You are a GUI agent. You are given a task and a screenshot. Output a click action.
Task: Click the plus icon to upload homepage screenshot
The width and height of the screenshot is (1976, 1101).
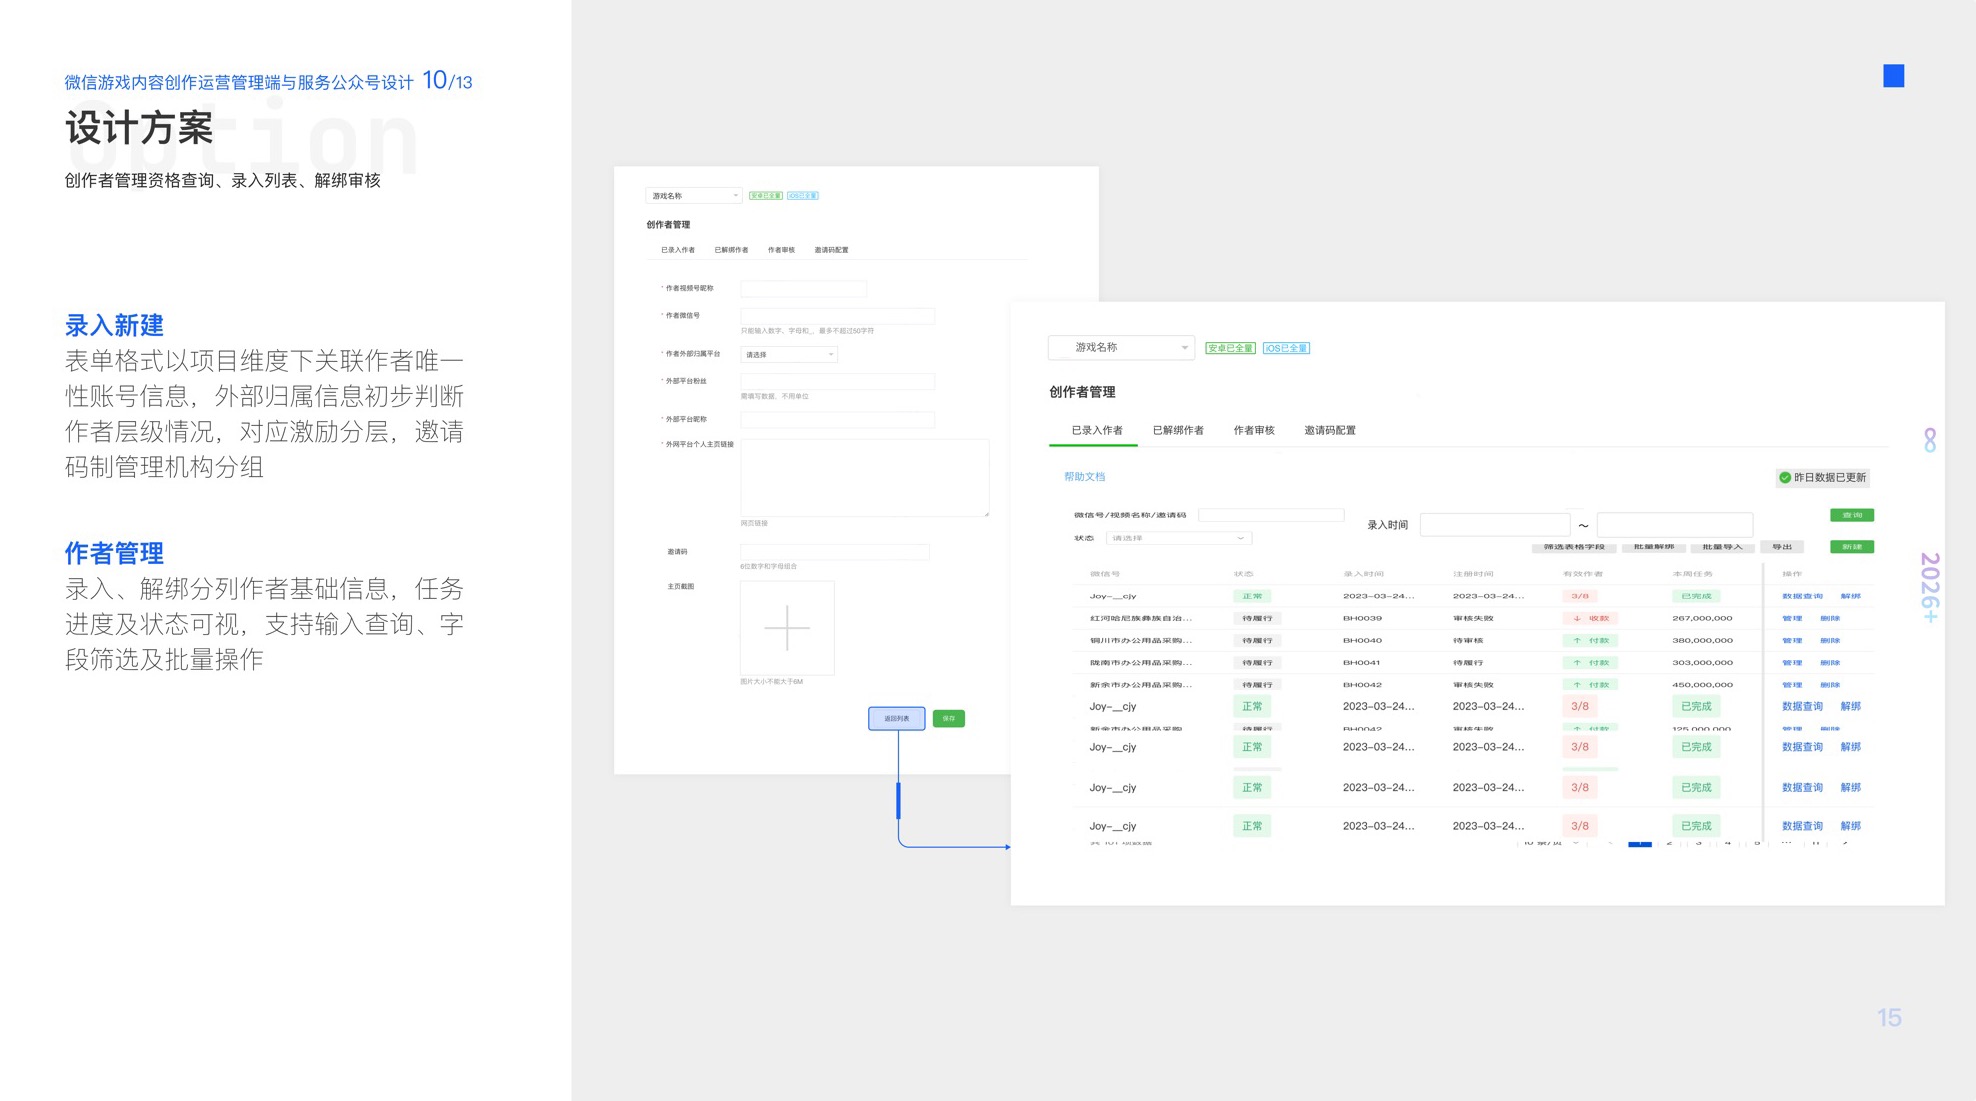pyautogui.click(x=787, y=628)
